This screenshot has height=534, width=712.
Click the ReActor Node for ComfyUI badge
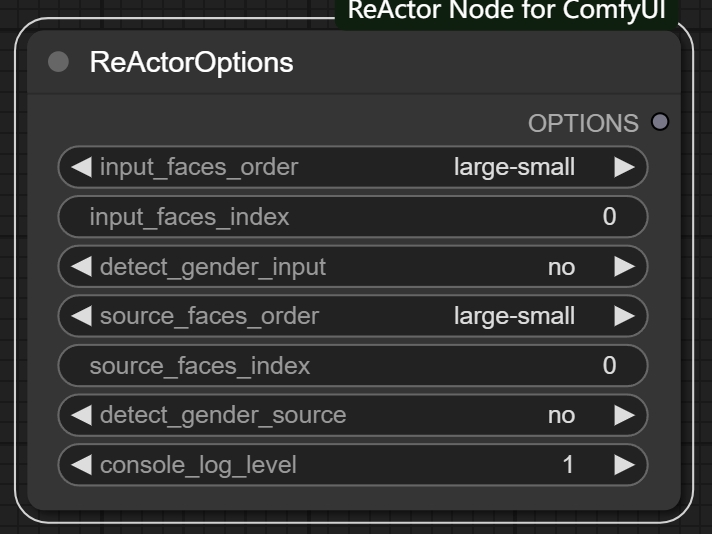pyautogui.click(x=507, y=12)
